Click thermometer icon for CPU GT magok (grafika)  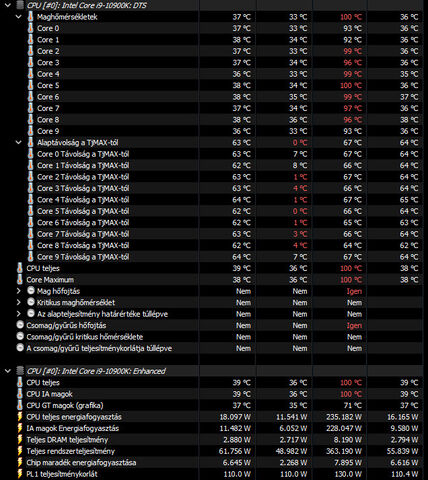coord(20,405)
